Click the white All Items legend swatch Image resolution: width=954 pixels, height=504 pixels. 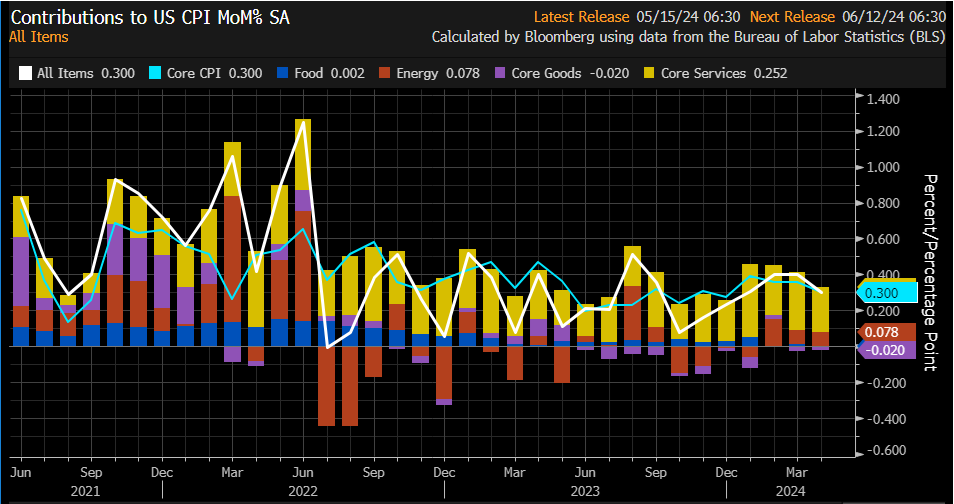tap(27, 73)
